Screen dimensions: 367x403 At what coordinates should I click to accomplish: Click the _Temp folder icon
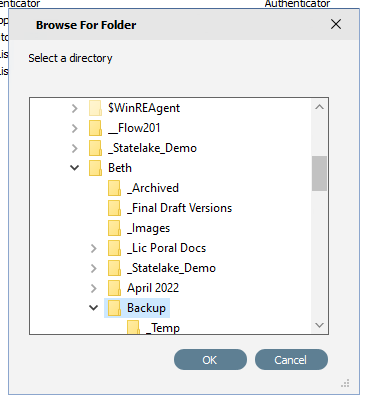coord(133,327)
